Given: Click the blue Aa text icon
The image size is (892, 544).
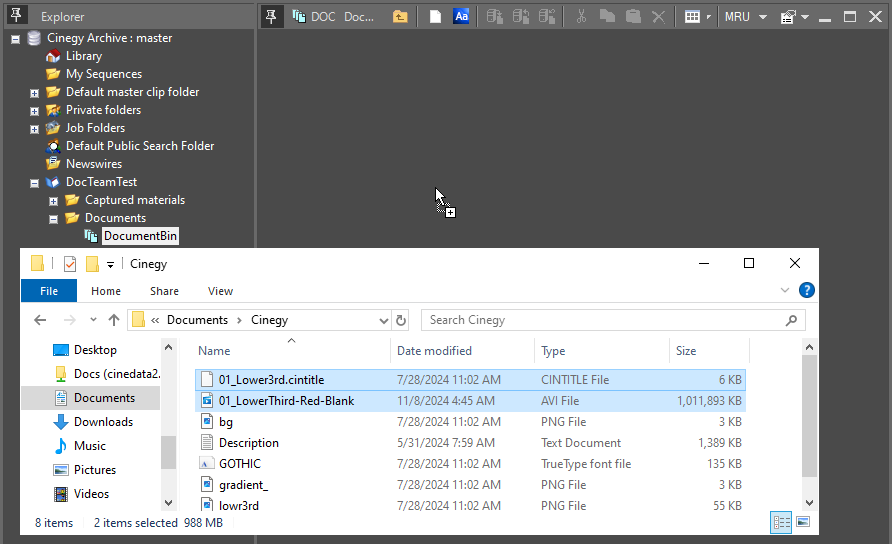Looking at the screenshot, I should [461, 17].
